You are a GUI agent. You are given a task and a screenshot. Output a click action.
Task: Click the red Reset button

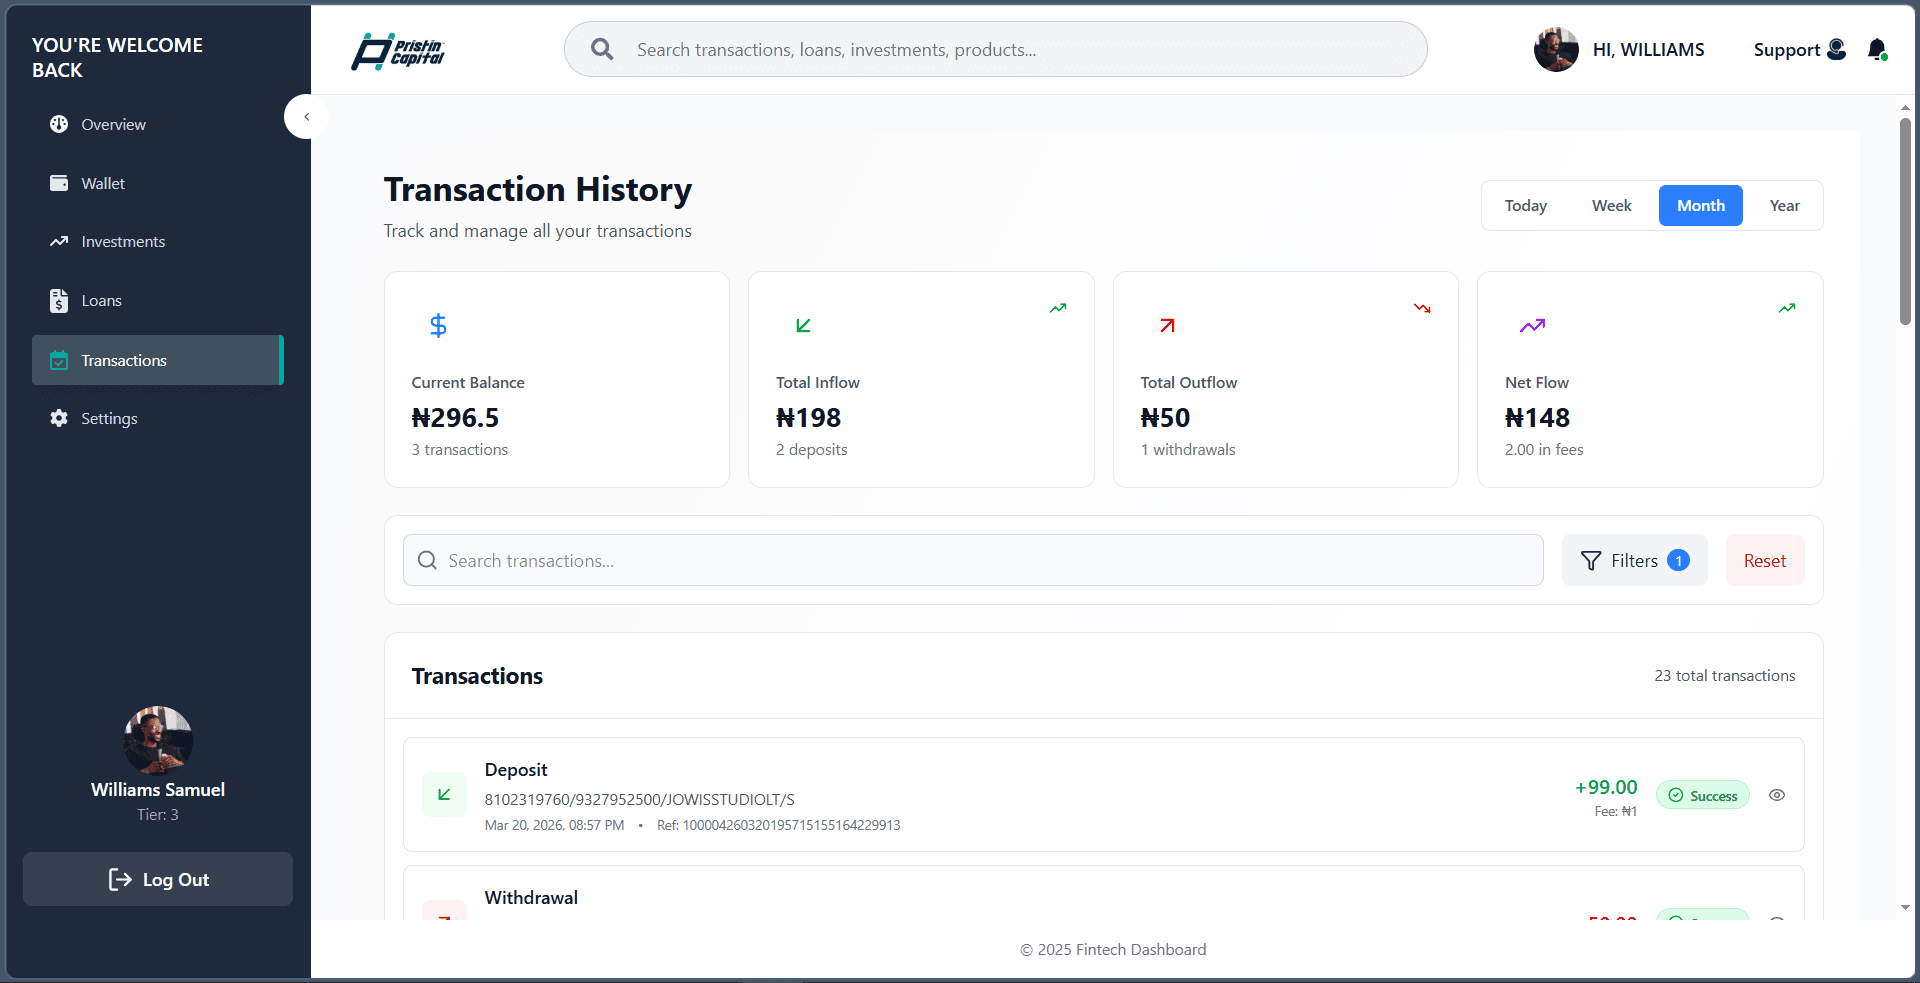[x=1764, y=560]
